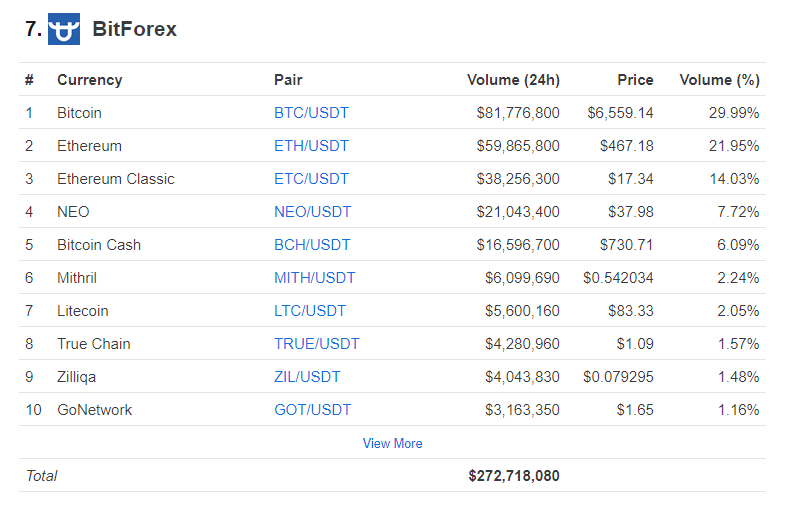
Task: Click the 29.99% volume share
Action: (734, 113)
